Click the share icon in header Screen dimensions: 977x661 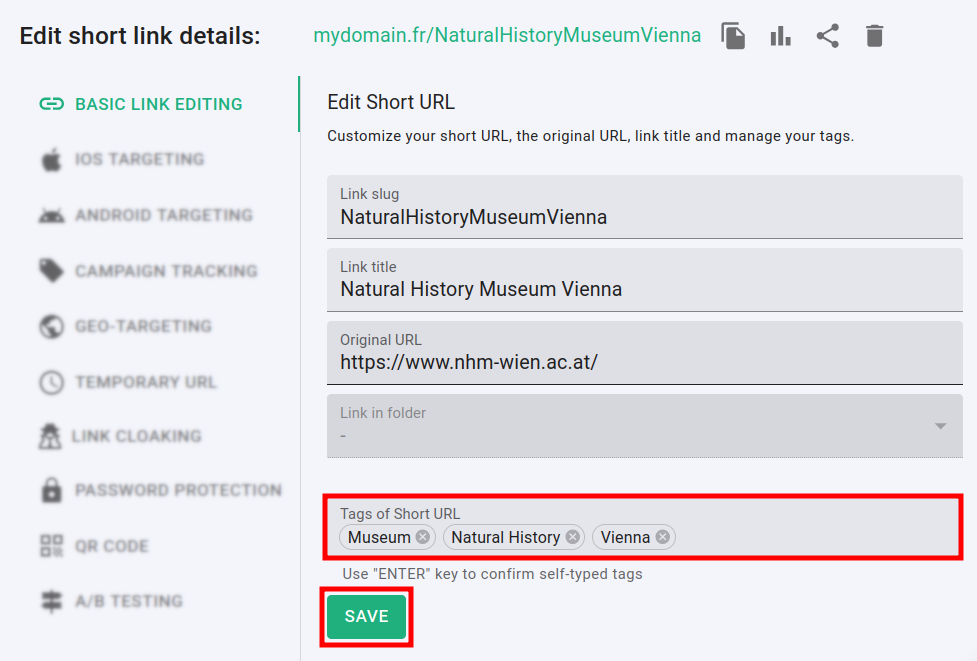coord(827,37)
